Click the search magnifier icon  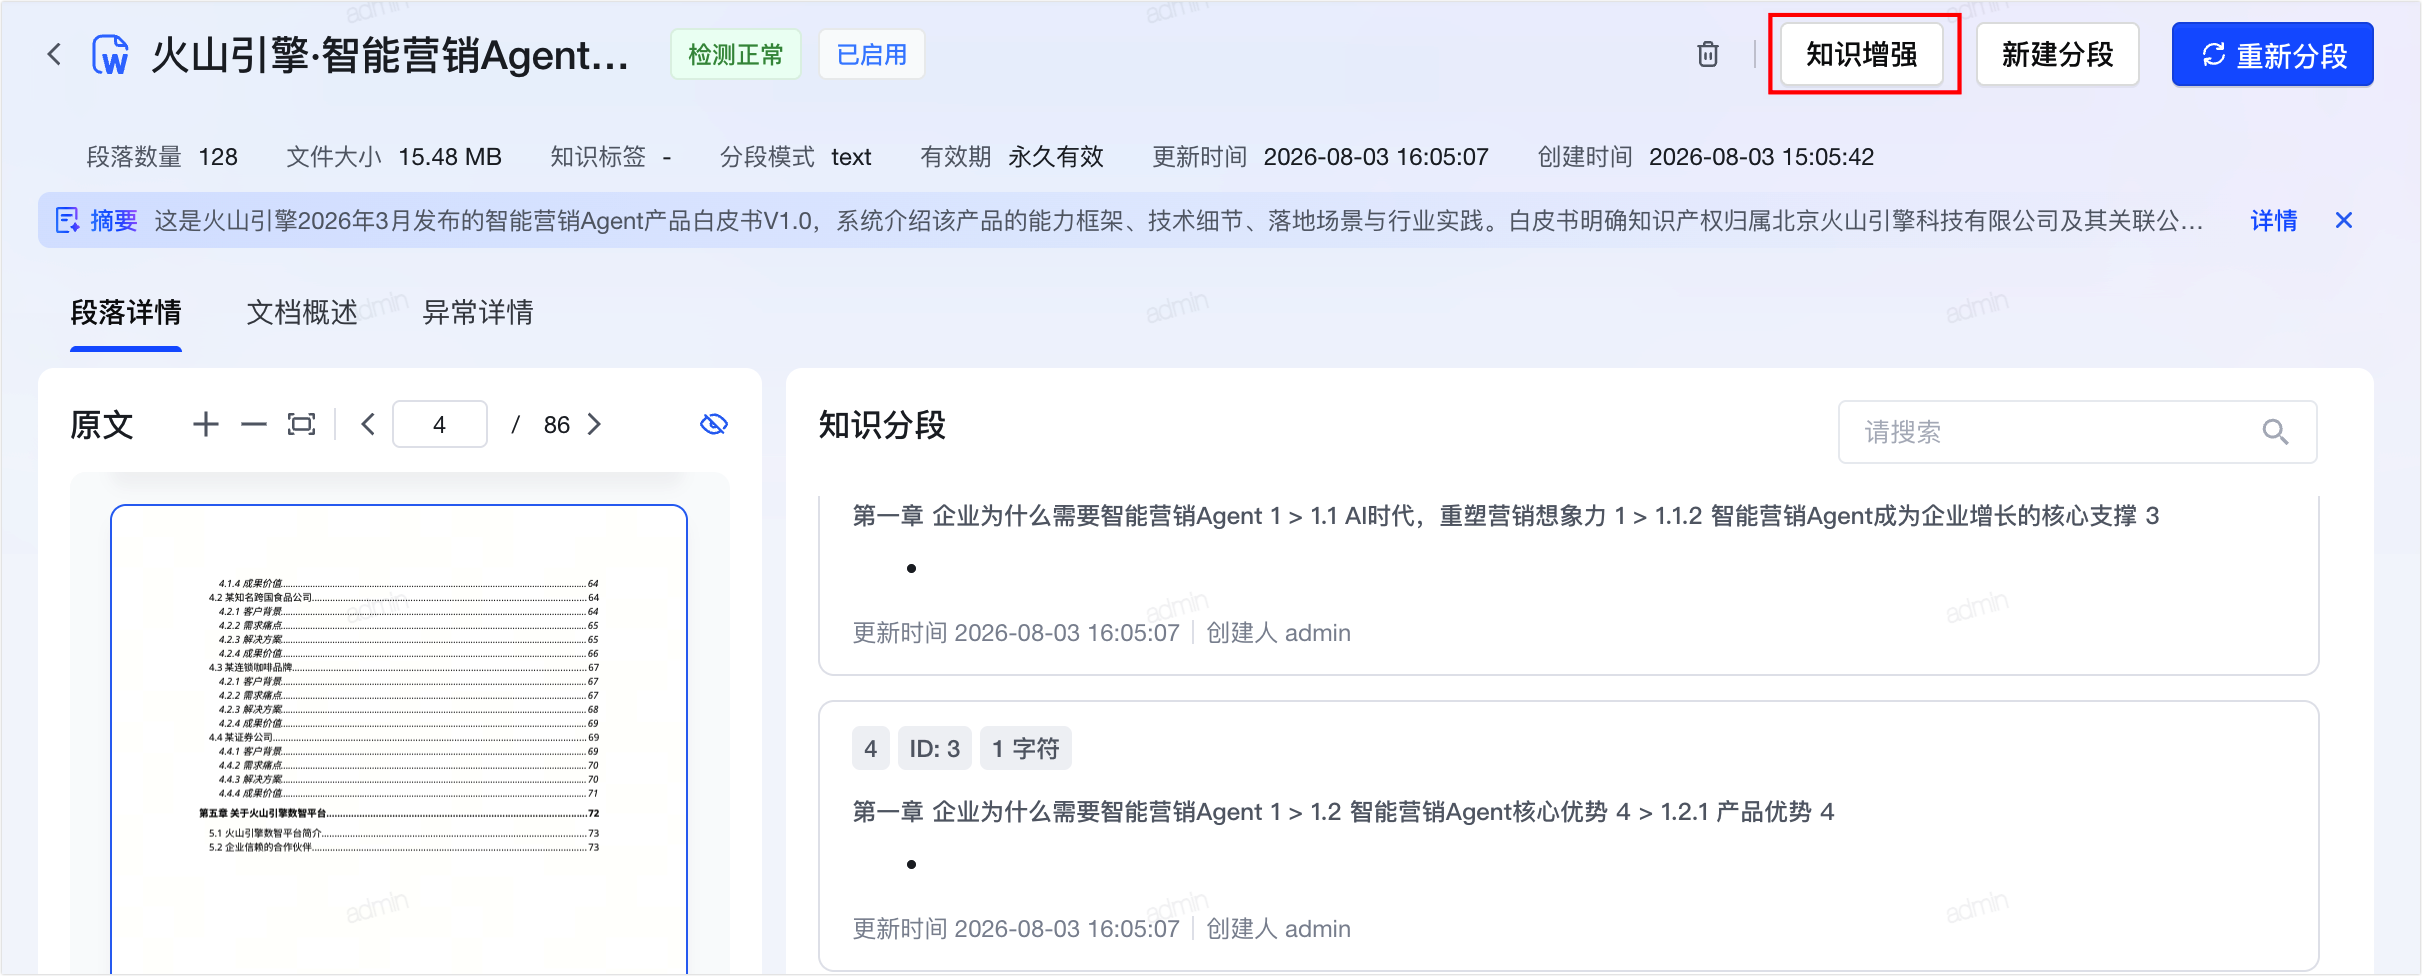tap(2275, 432)
